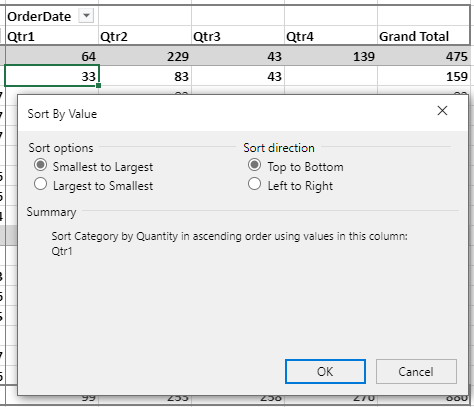Open the OrderDate filter dropdown

pyautogui.click(x=86, y=16)
